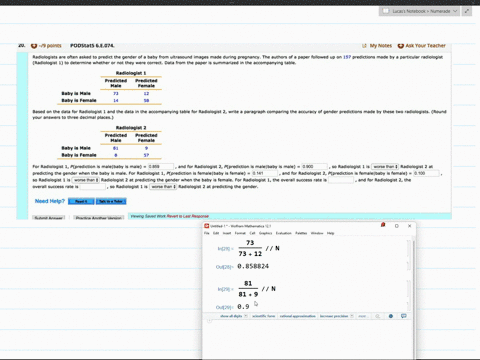Click the value 81 in the Radiologist 2 table
Image resolution: width=480 pixels, height=360 pixels.
116,148
